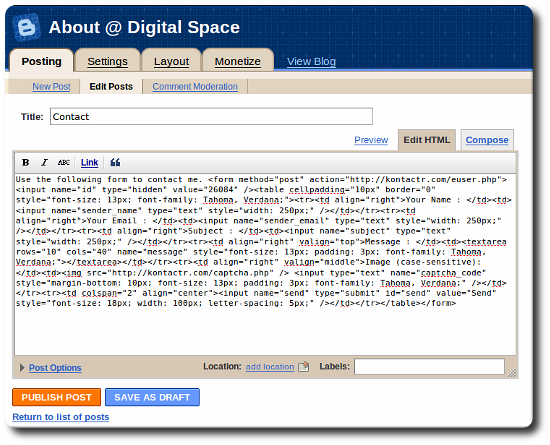
Task: Open the Layout tab
Action: [172, 61]
